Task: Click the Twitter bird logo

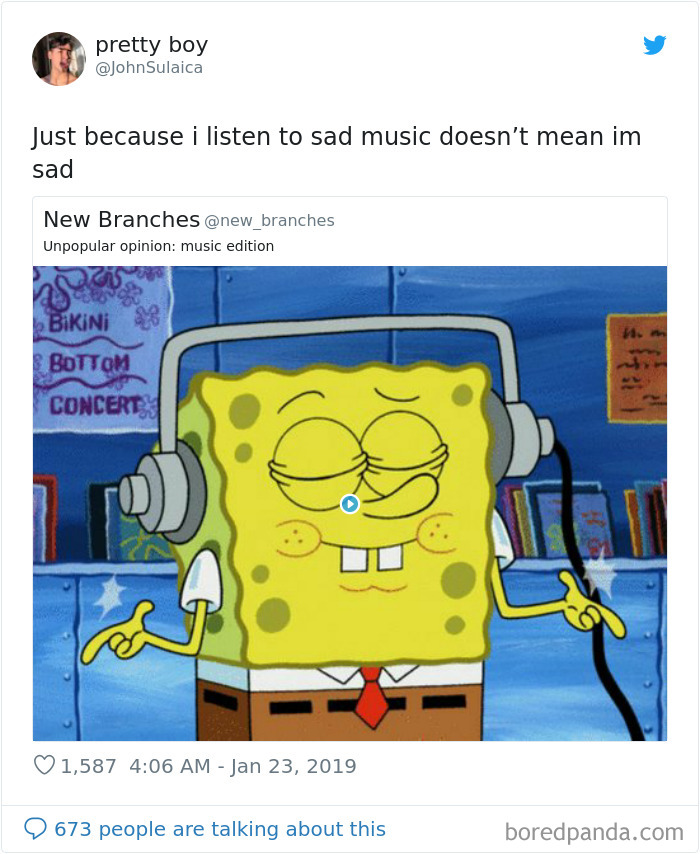Action: (x=654, y=45)
